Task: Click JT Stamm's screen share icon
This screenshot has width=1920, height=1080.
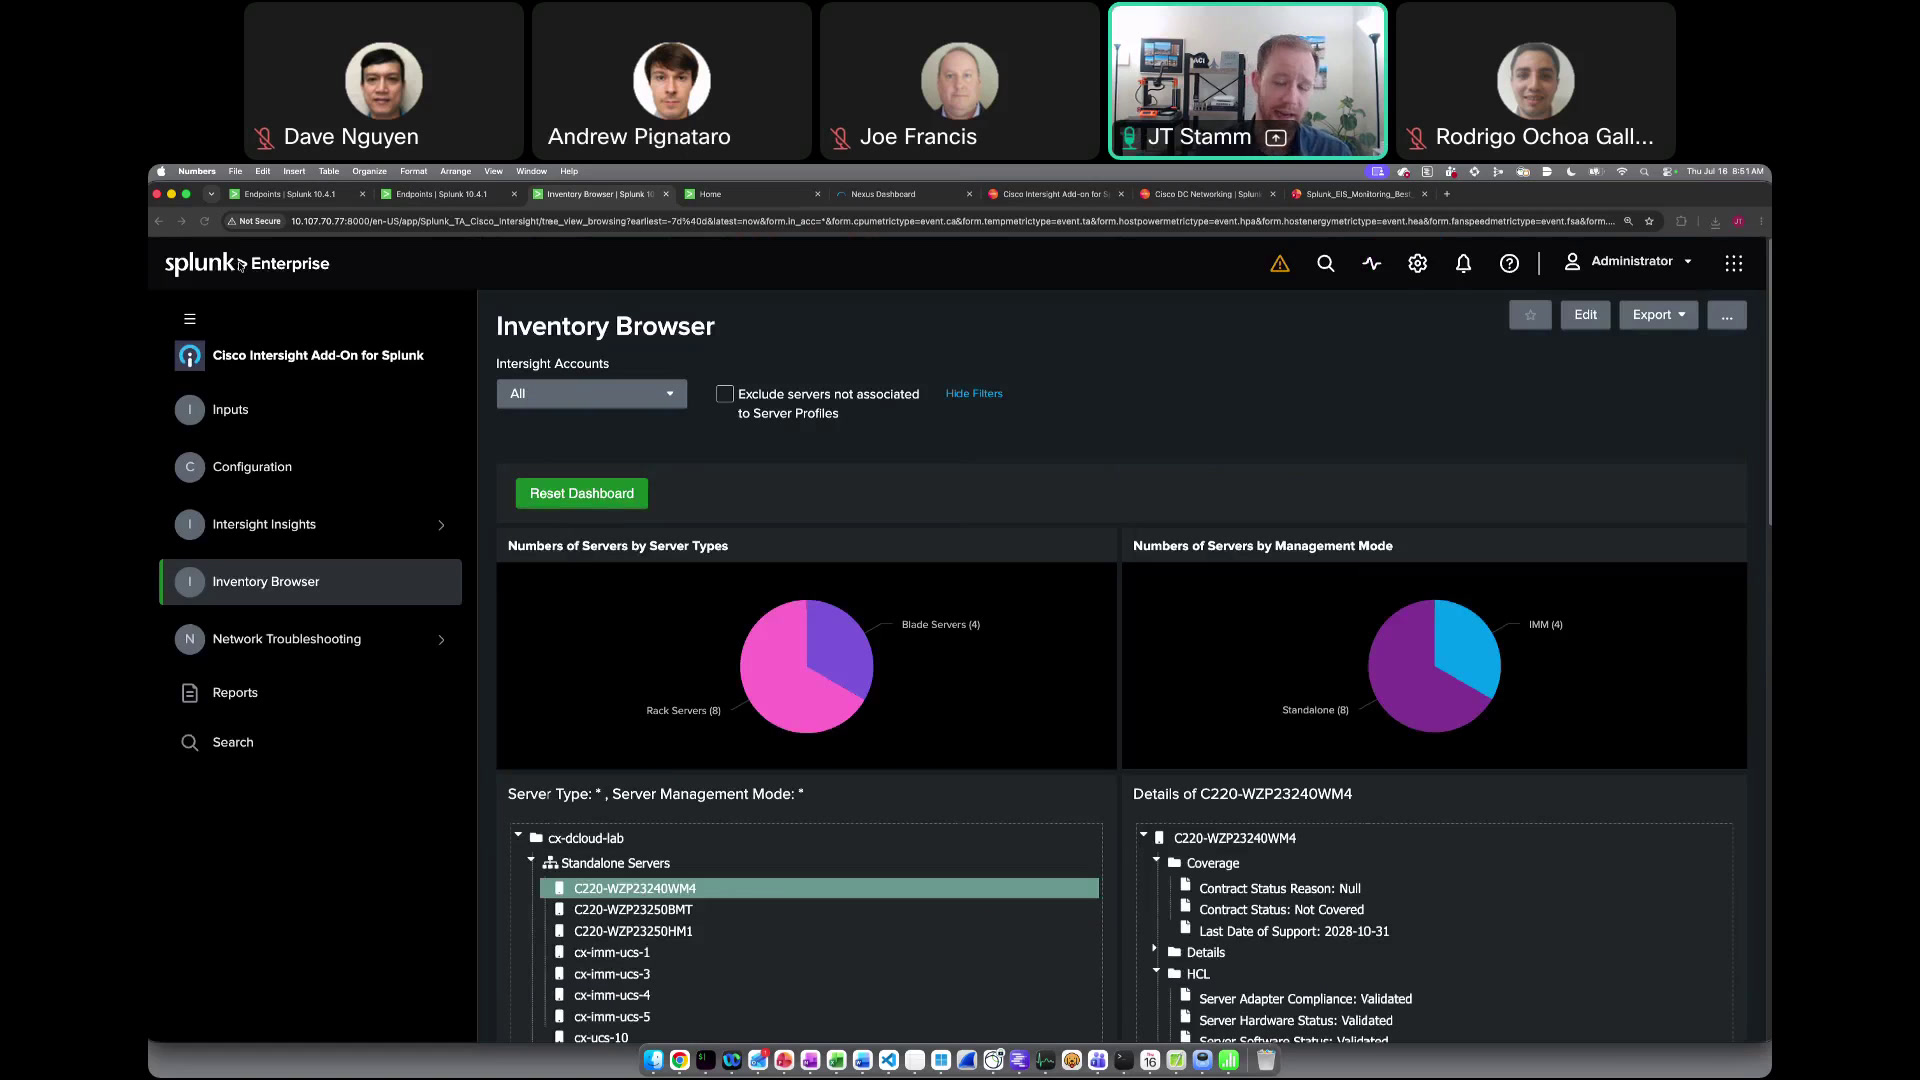Action: point(1276,138)
